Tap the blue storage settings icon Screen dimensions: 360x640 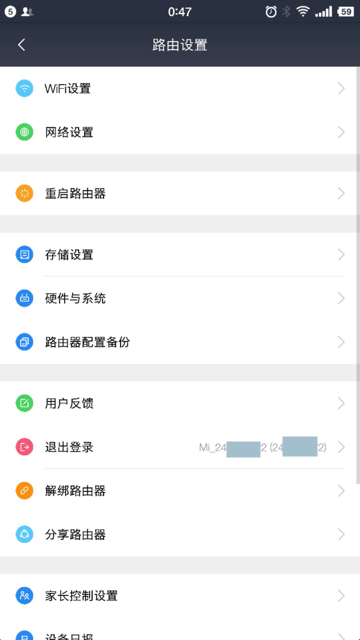click(24, 255)
